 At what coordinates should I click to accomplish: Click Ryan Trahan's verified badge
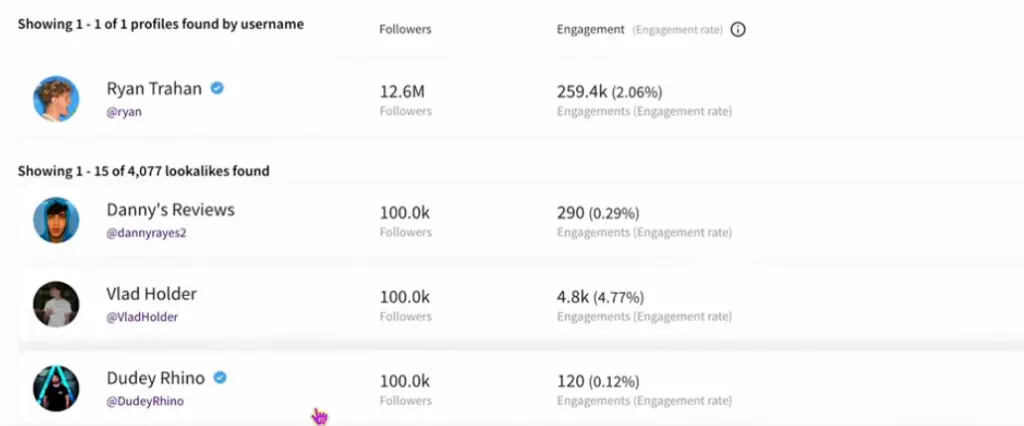(217, 88)
